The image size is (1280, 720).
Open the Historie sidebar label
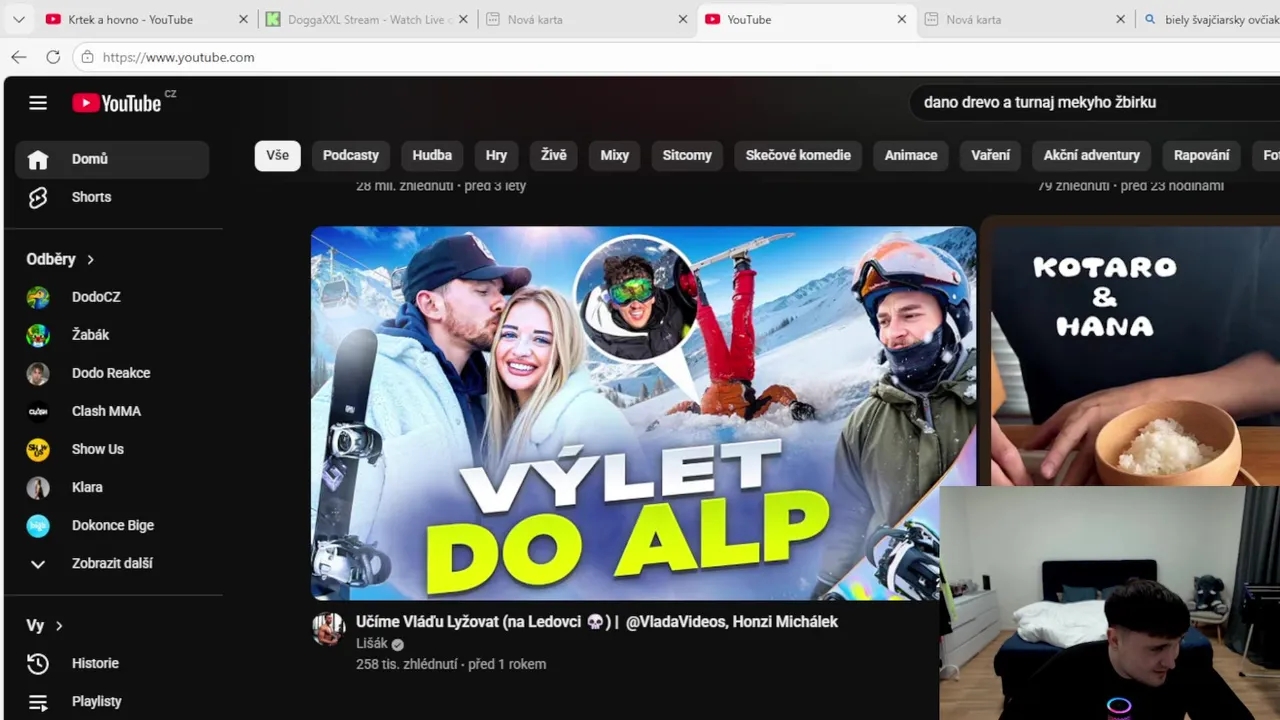(x=95, y=663)
